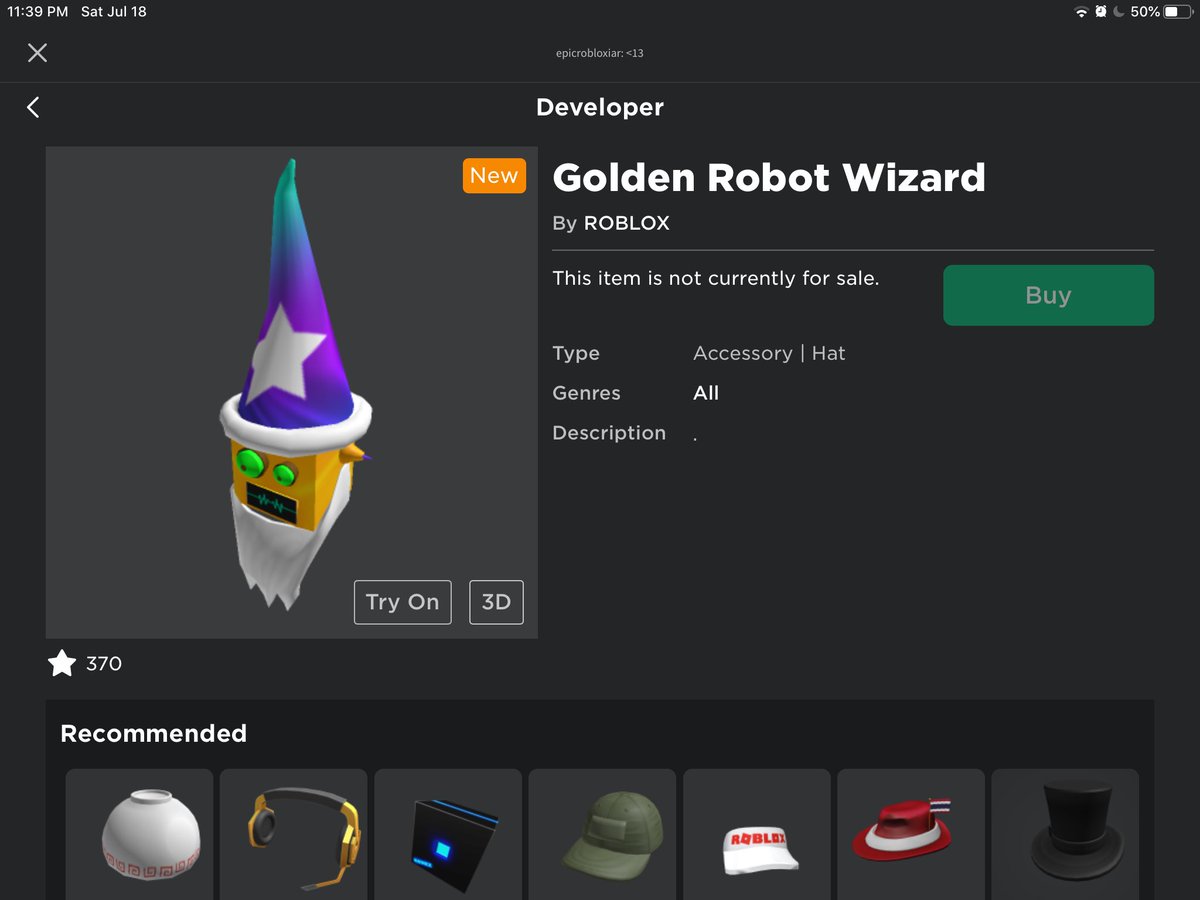Tap the Wi-Fi status icon
Viewport: 1200px width, 900px height.
[x=1081, y=12]
